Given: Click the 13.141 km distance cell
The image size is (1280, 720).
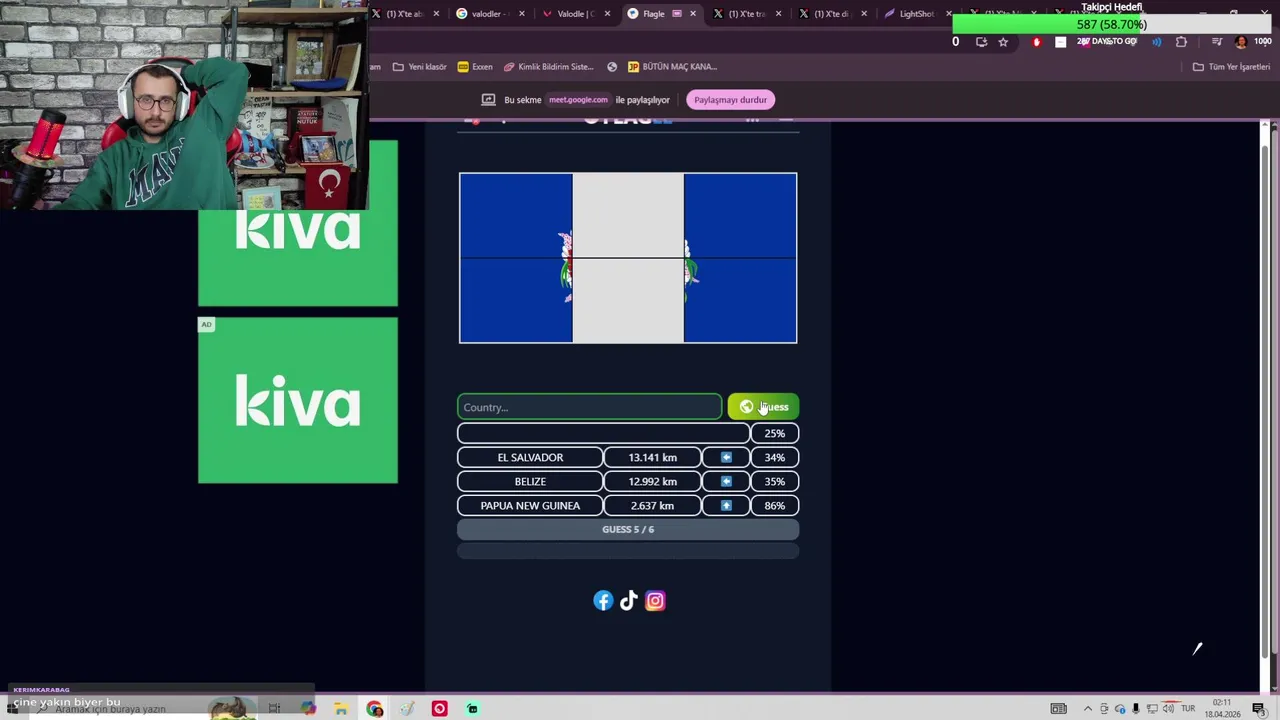Looking at the screenshot, I should click(653, 457).
